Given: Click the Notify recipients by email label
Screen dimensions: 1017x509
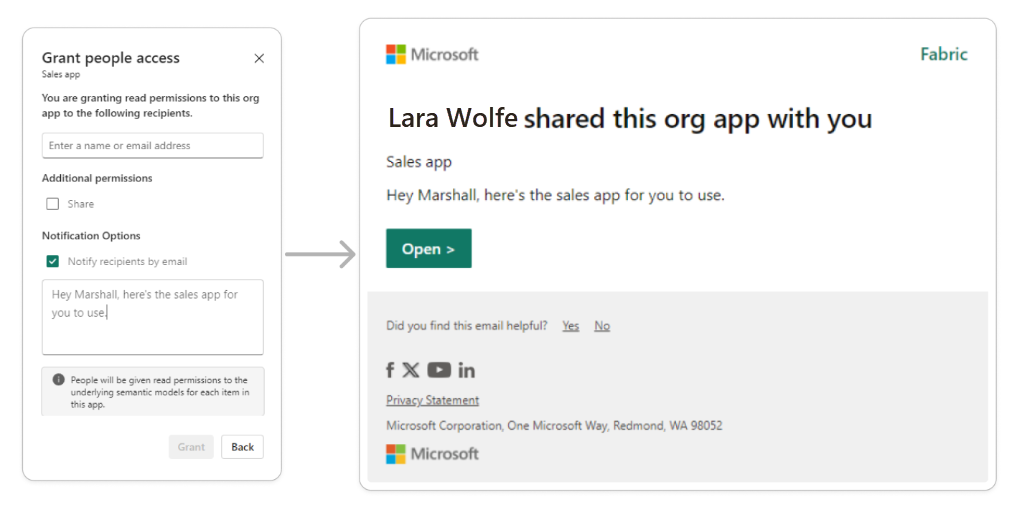Looking at the screenshot, I should pos(127,262).
